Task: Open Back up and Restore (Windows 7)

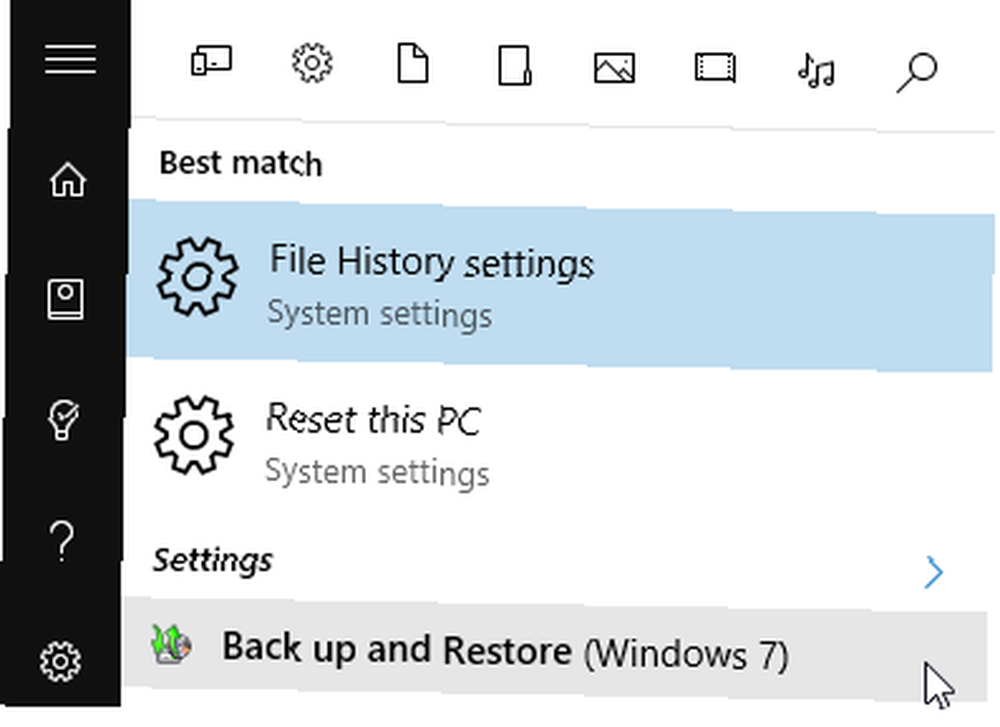Action: pyautogui.click(x=555, y=650)
